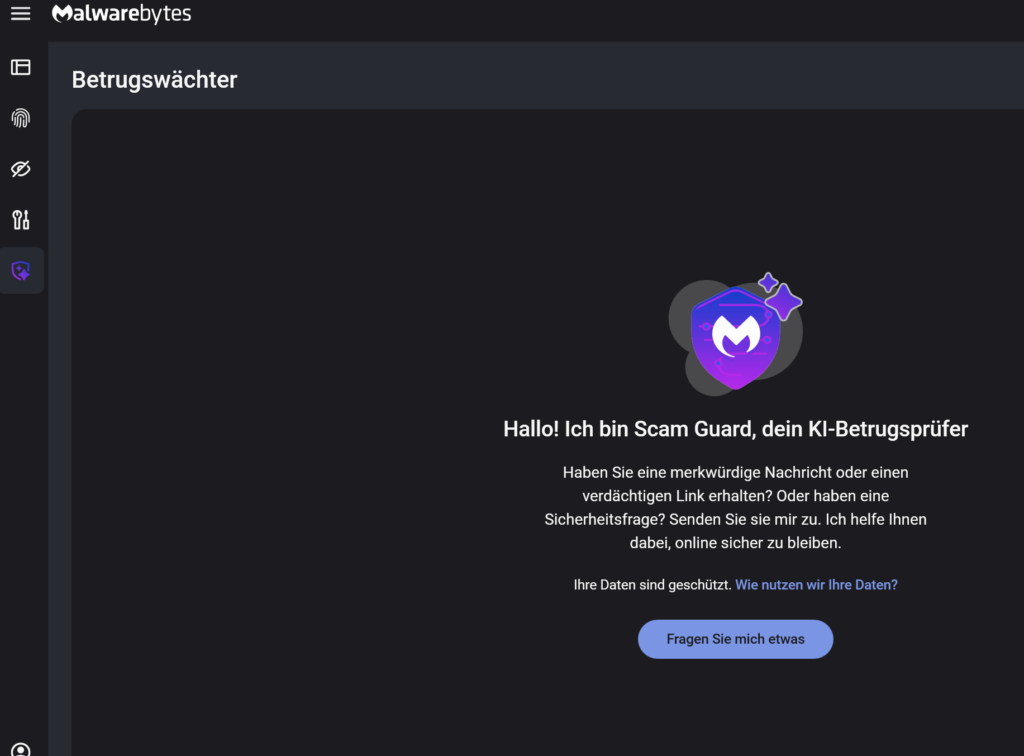
Task: Open the "Wie nutzen wir Ihre Daten?" link
Action: (816, 585)
